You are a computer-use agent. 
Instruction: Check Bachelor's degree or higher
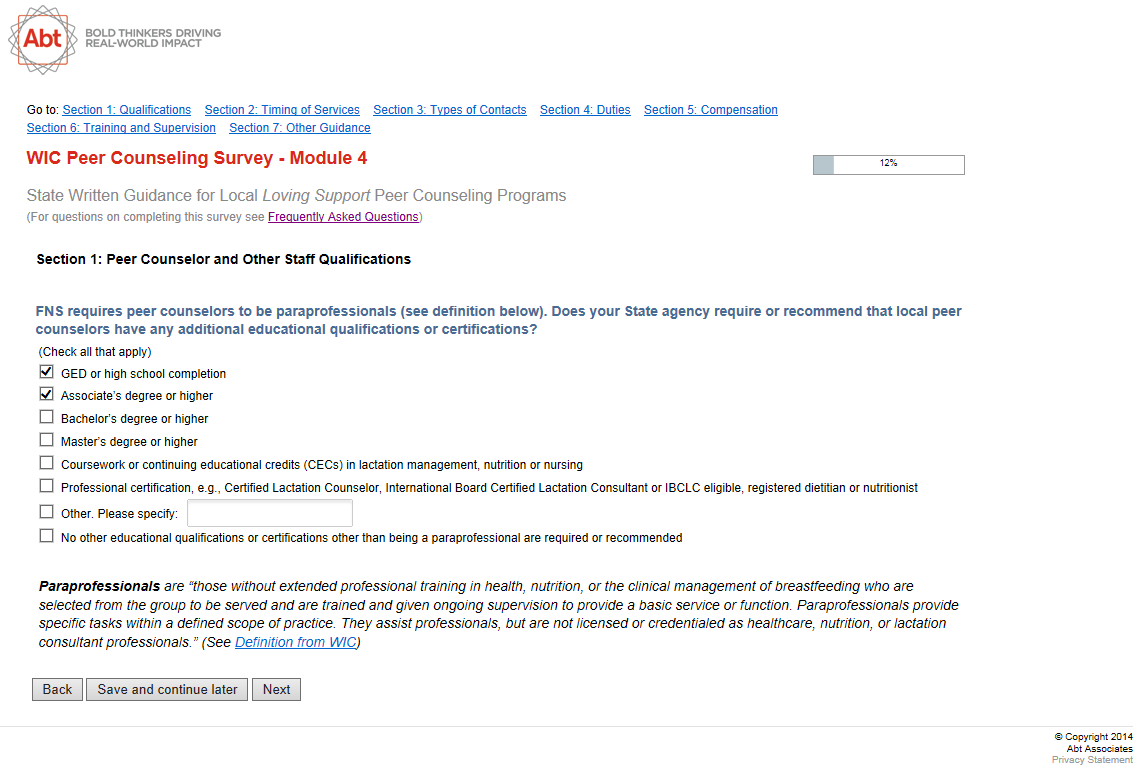click(x=47, y=417)
